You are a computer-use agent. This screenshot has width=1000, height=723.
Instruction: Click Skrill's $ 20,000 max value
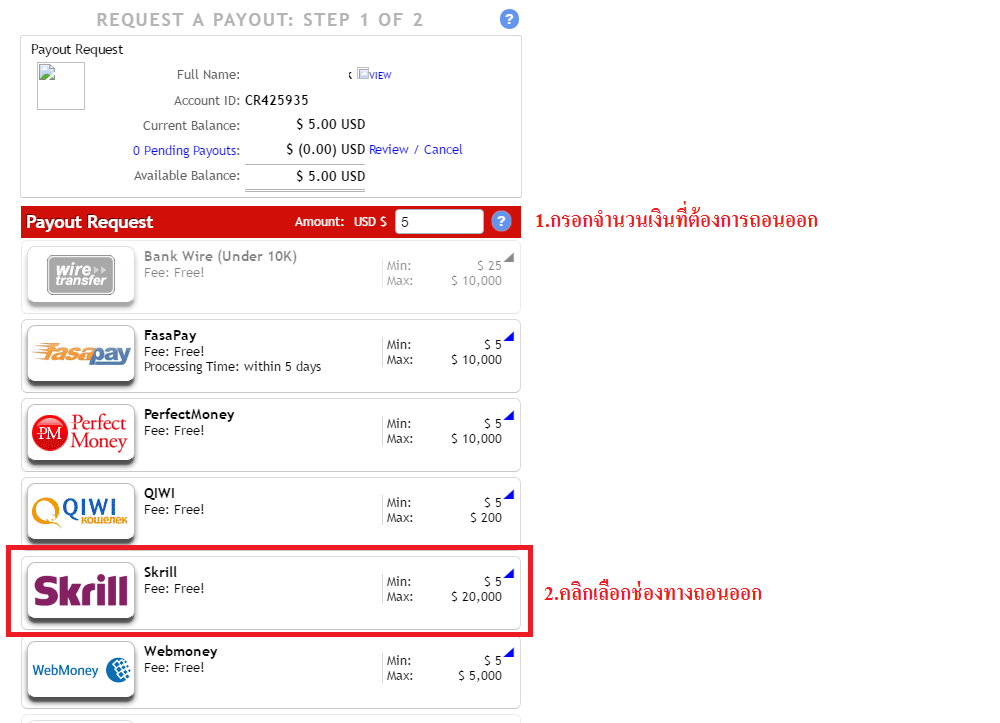coord(476,597)
